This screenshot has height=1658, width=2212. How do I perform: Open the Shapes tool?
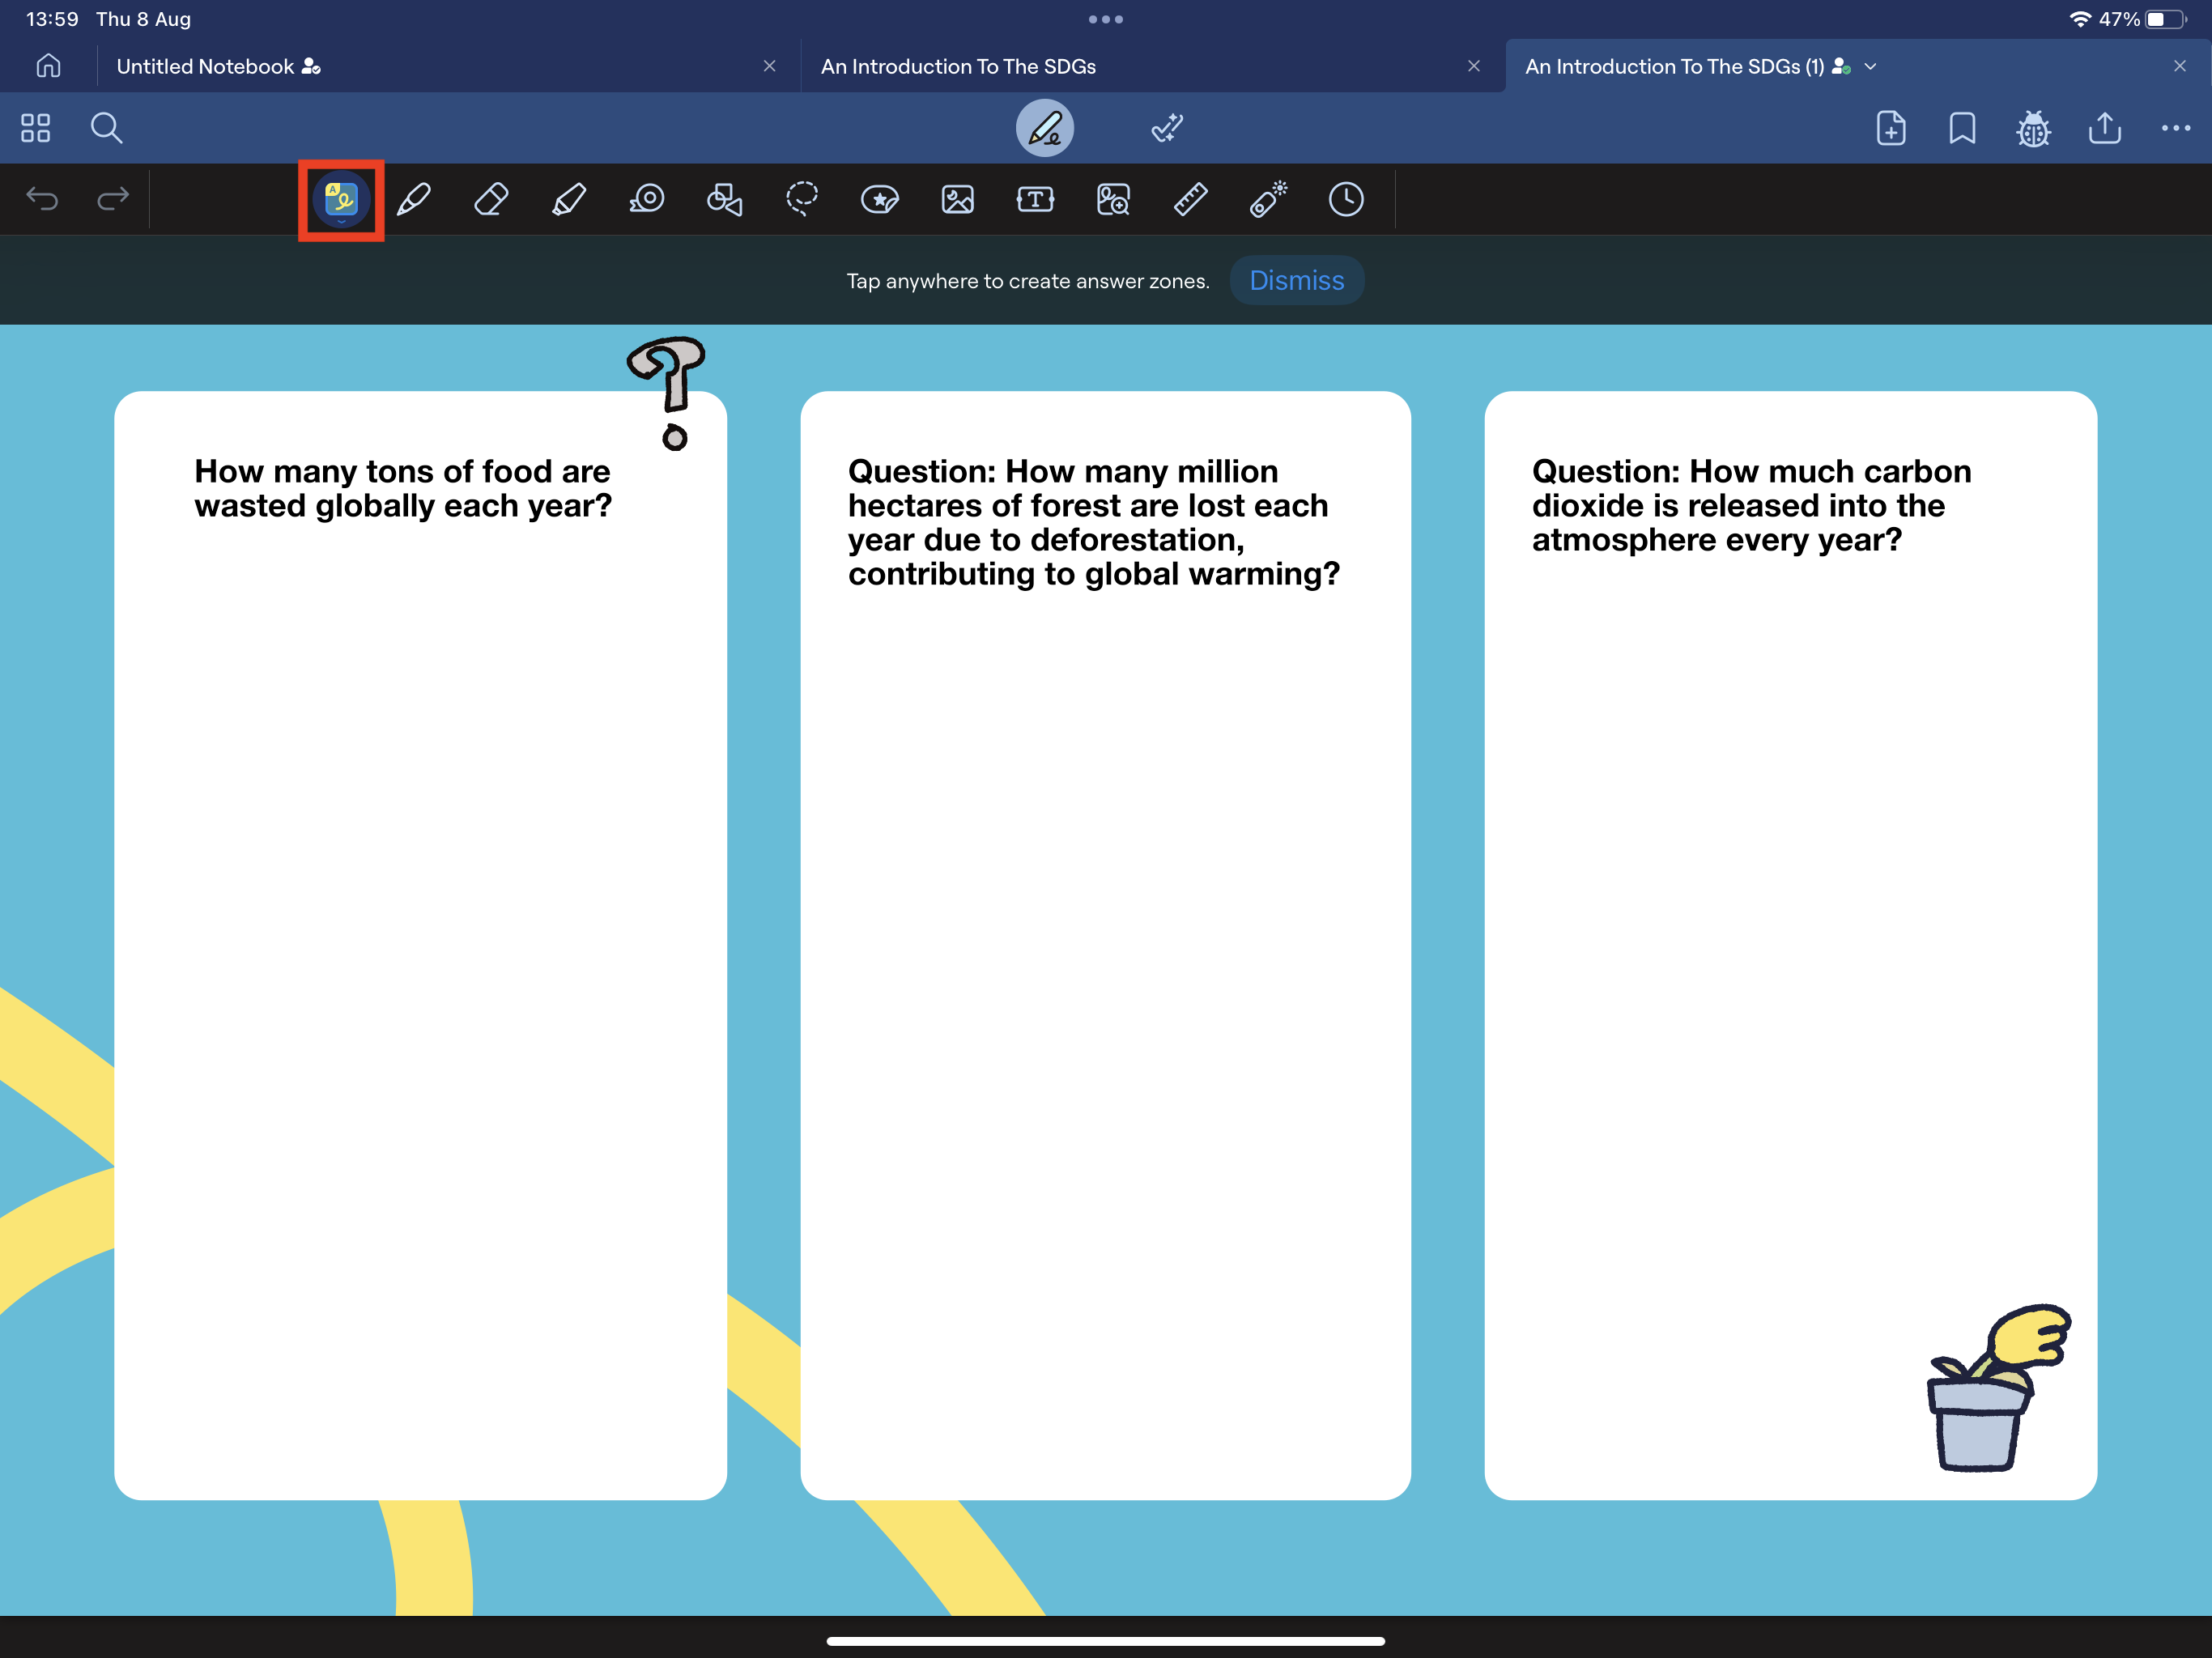pyautogui.click(x=724, y=199)
